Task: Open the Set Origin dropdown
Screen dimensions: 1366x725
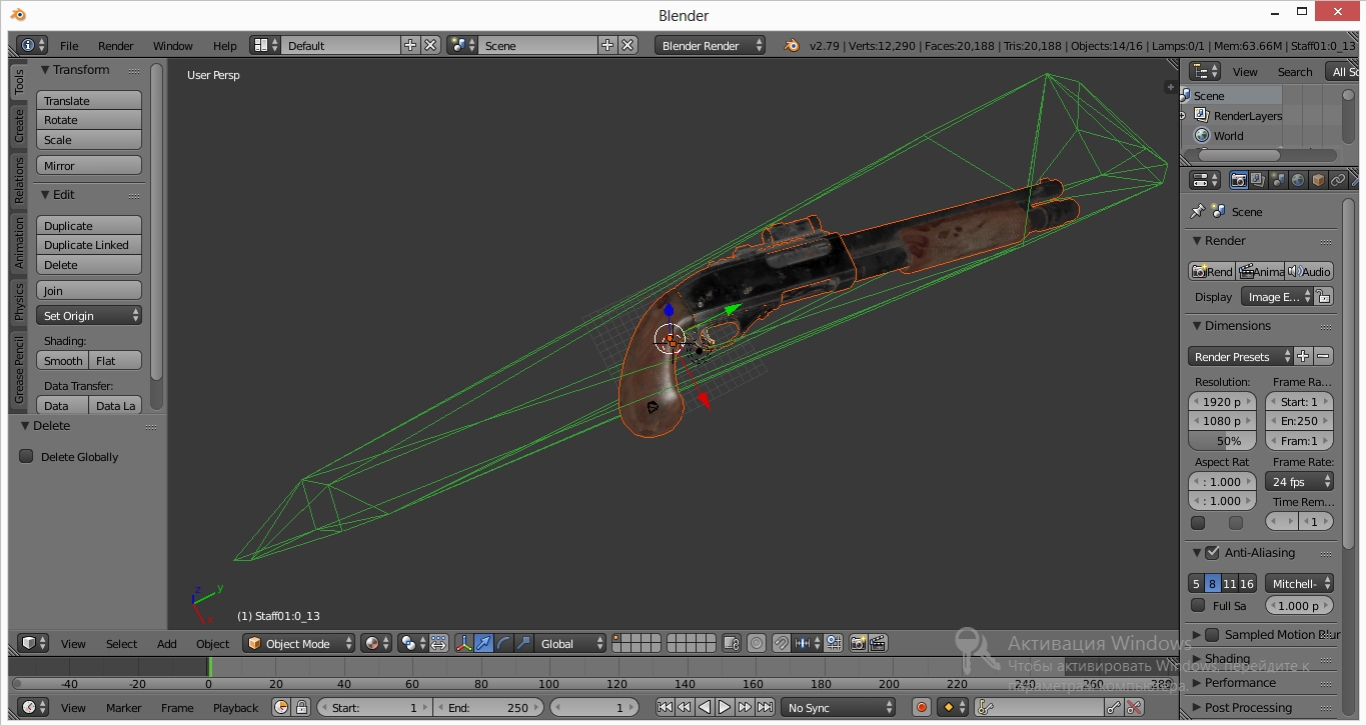Action: pyautogui.click(x=89, y=316)
